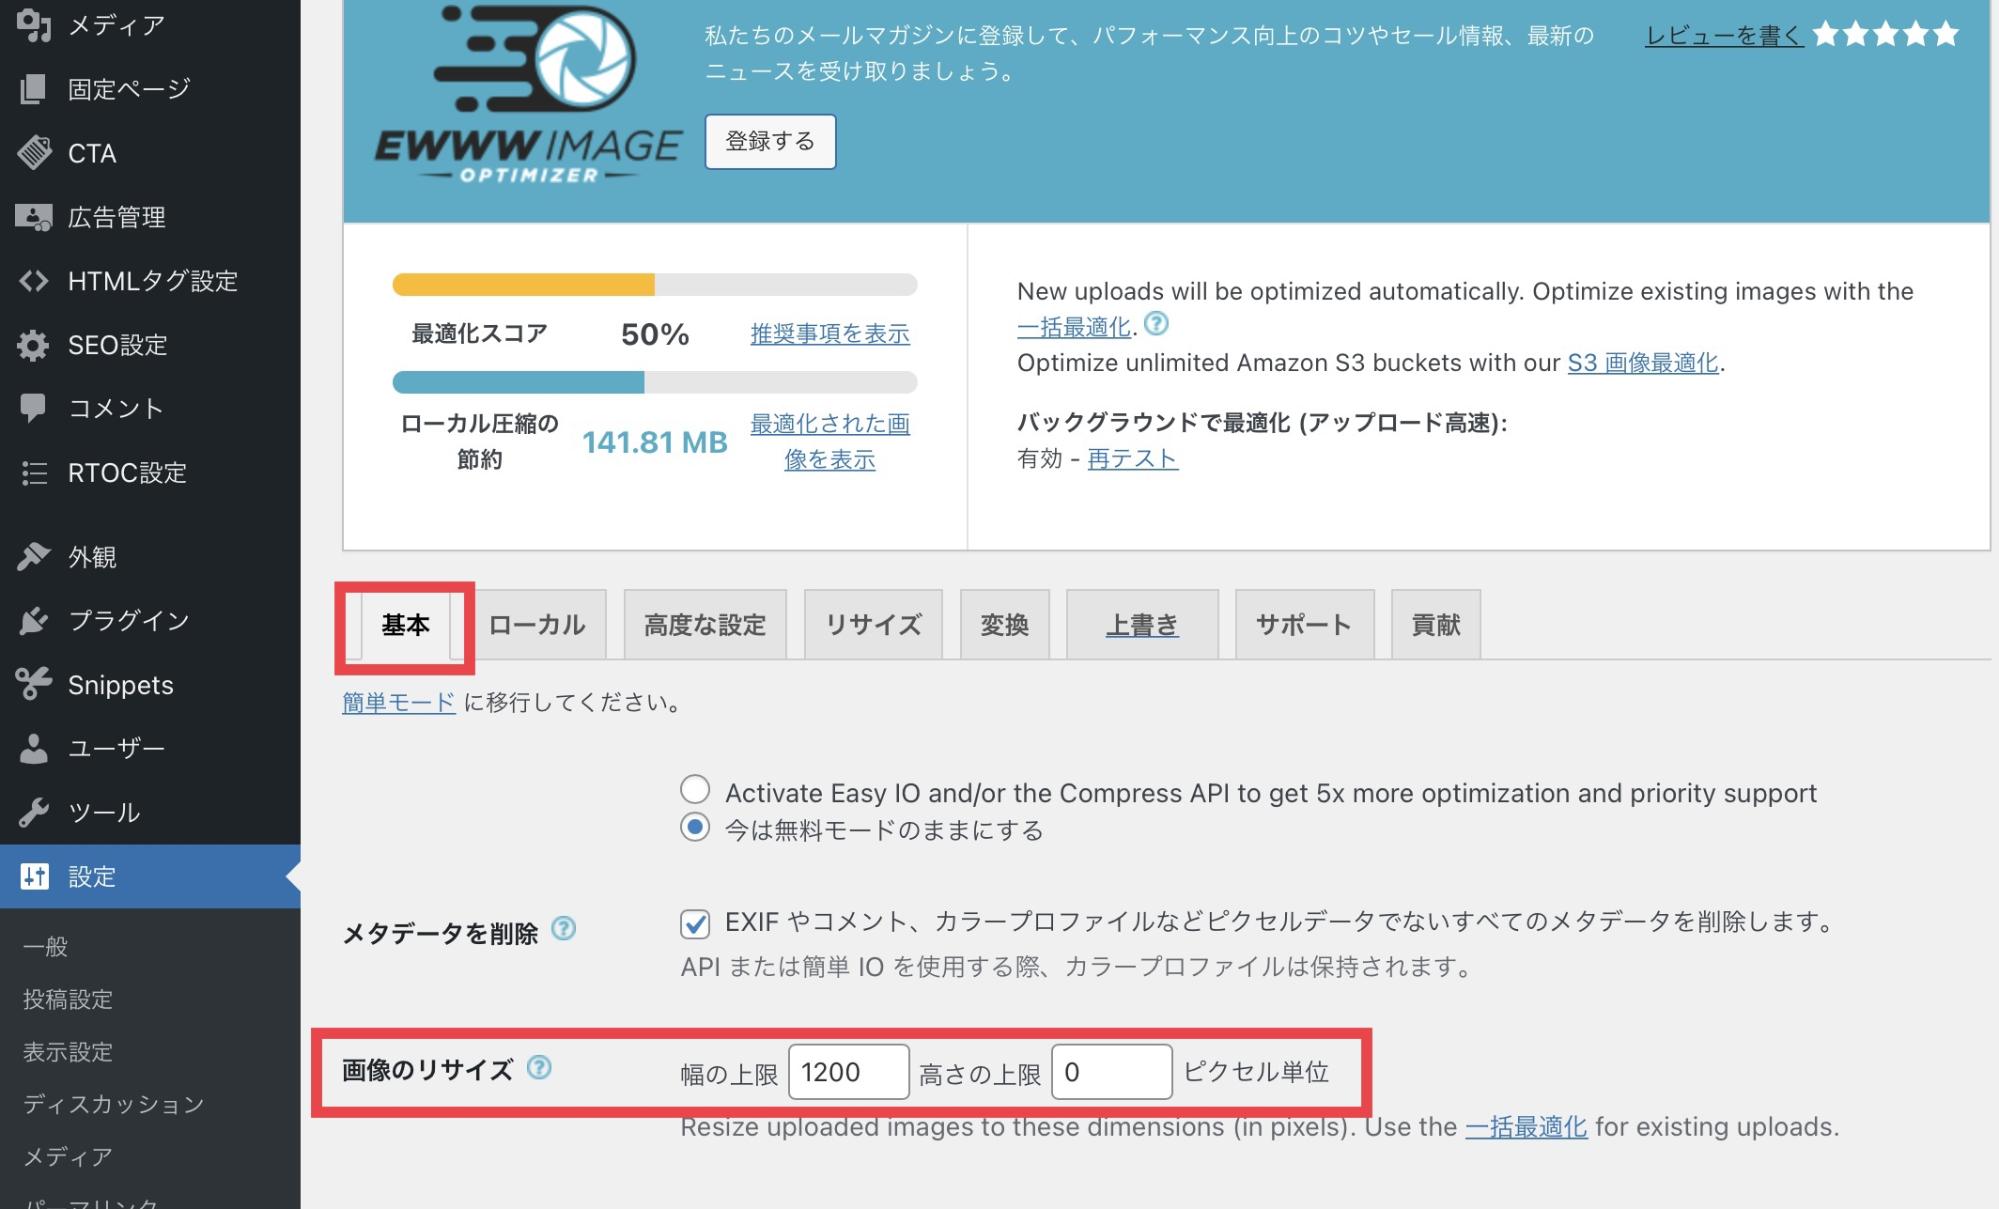Click the Snippets scissors icon
The width and height of the screenshot is (1999, 1209).
coord(34,684)
